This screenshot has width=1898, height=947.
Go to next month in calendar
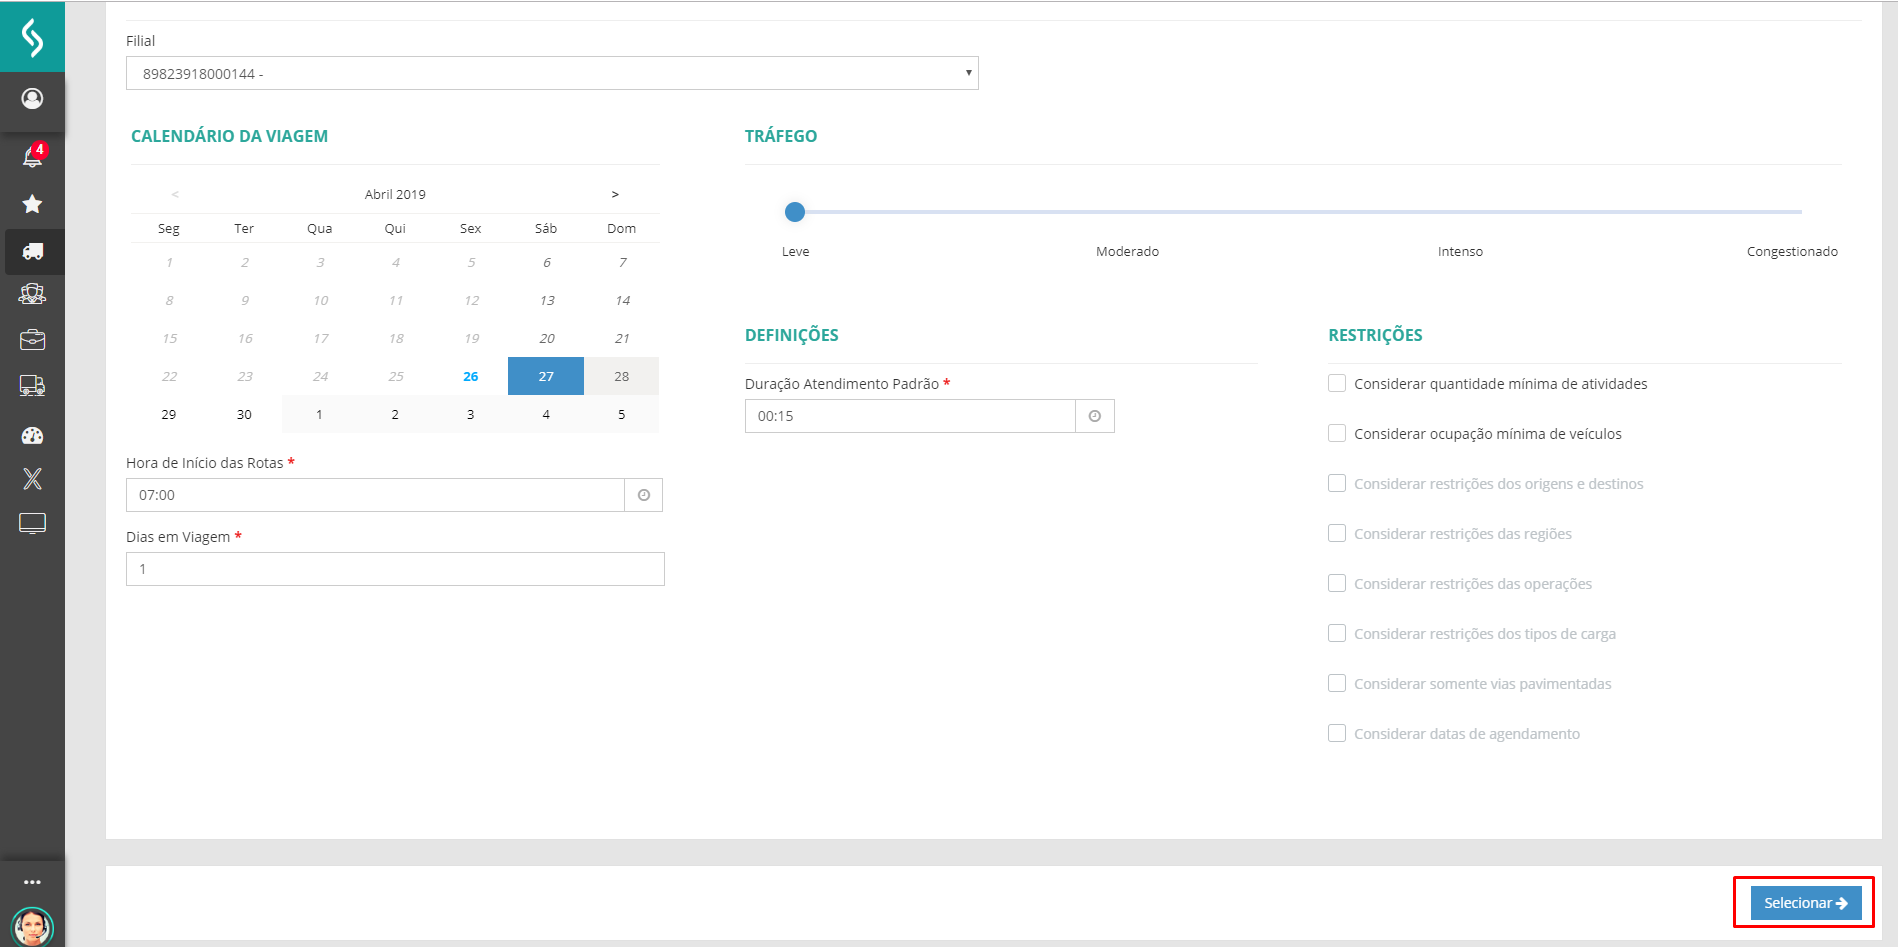pos(615,194)
